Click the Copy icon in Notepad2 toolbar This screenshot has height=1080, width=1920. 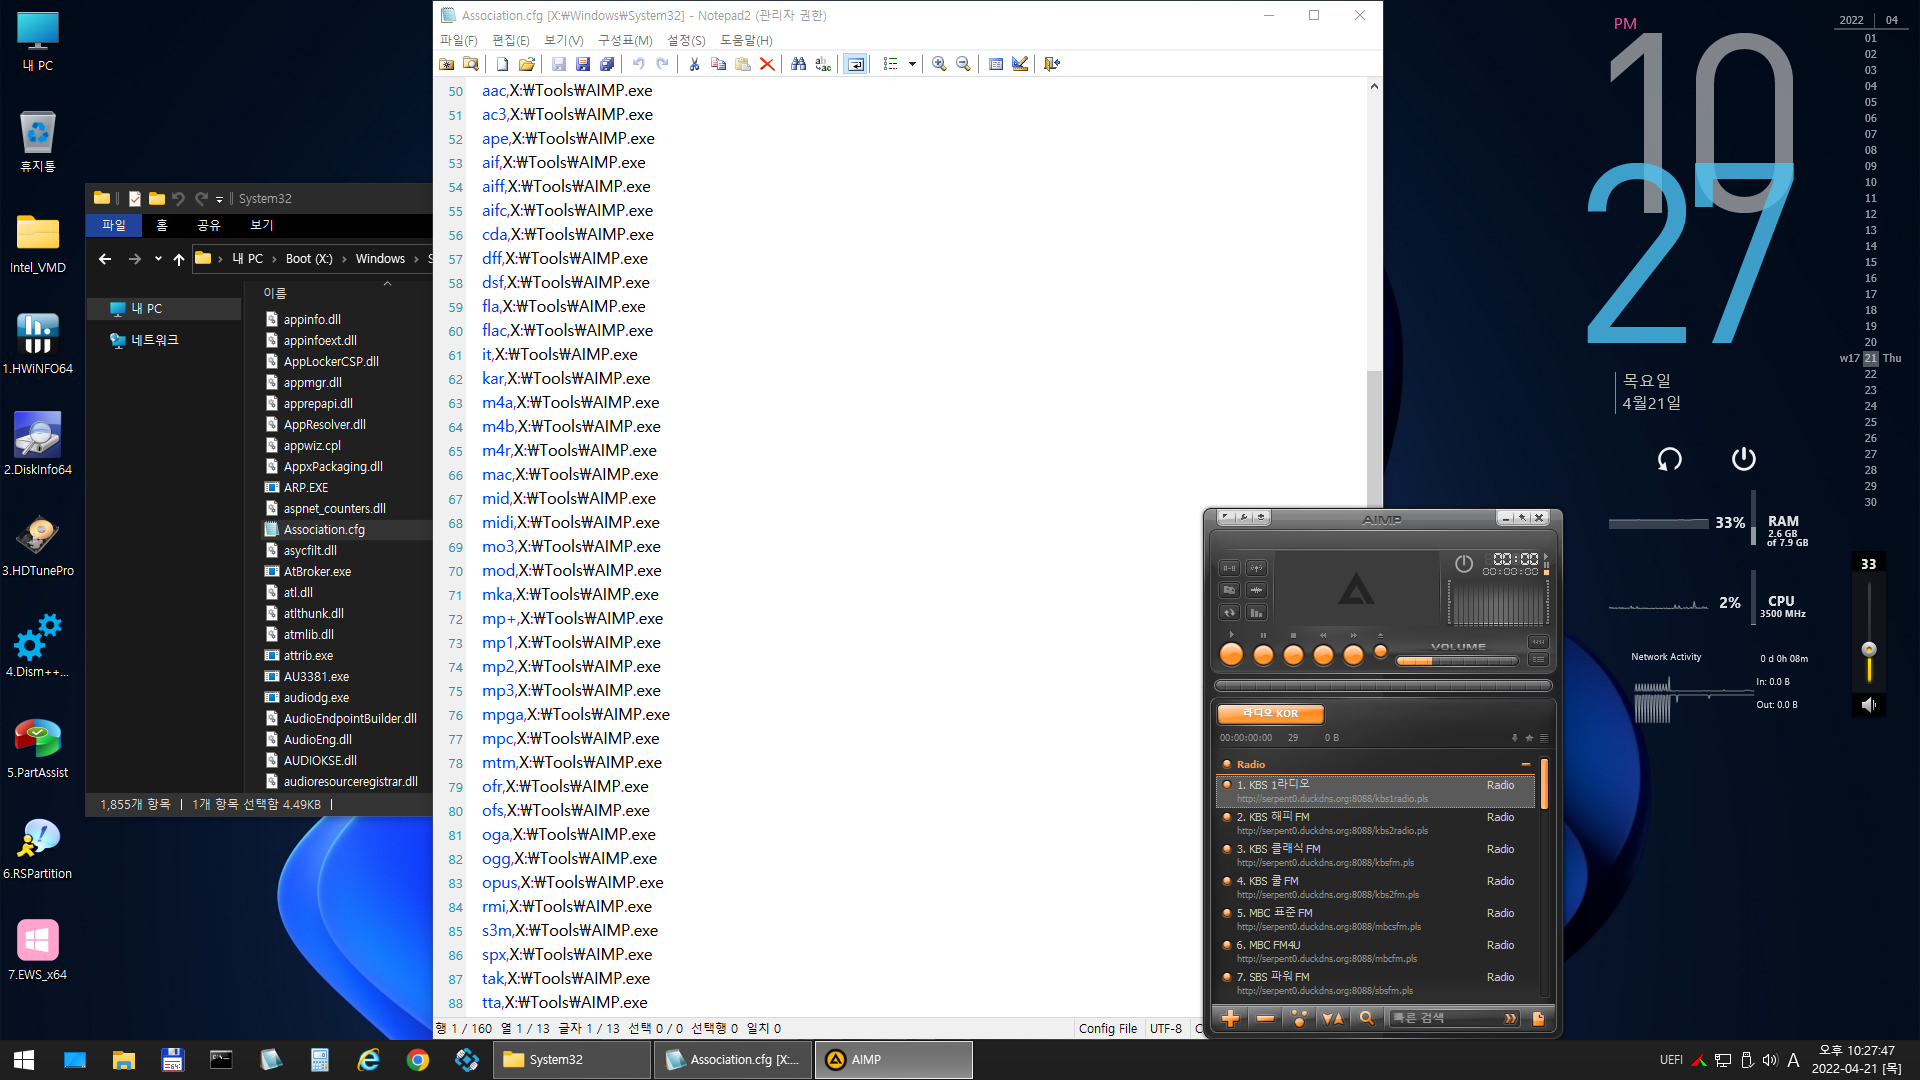718,64
